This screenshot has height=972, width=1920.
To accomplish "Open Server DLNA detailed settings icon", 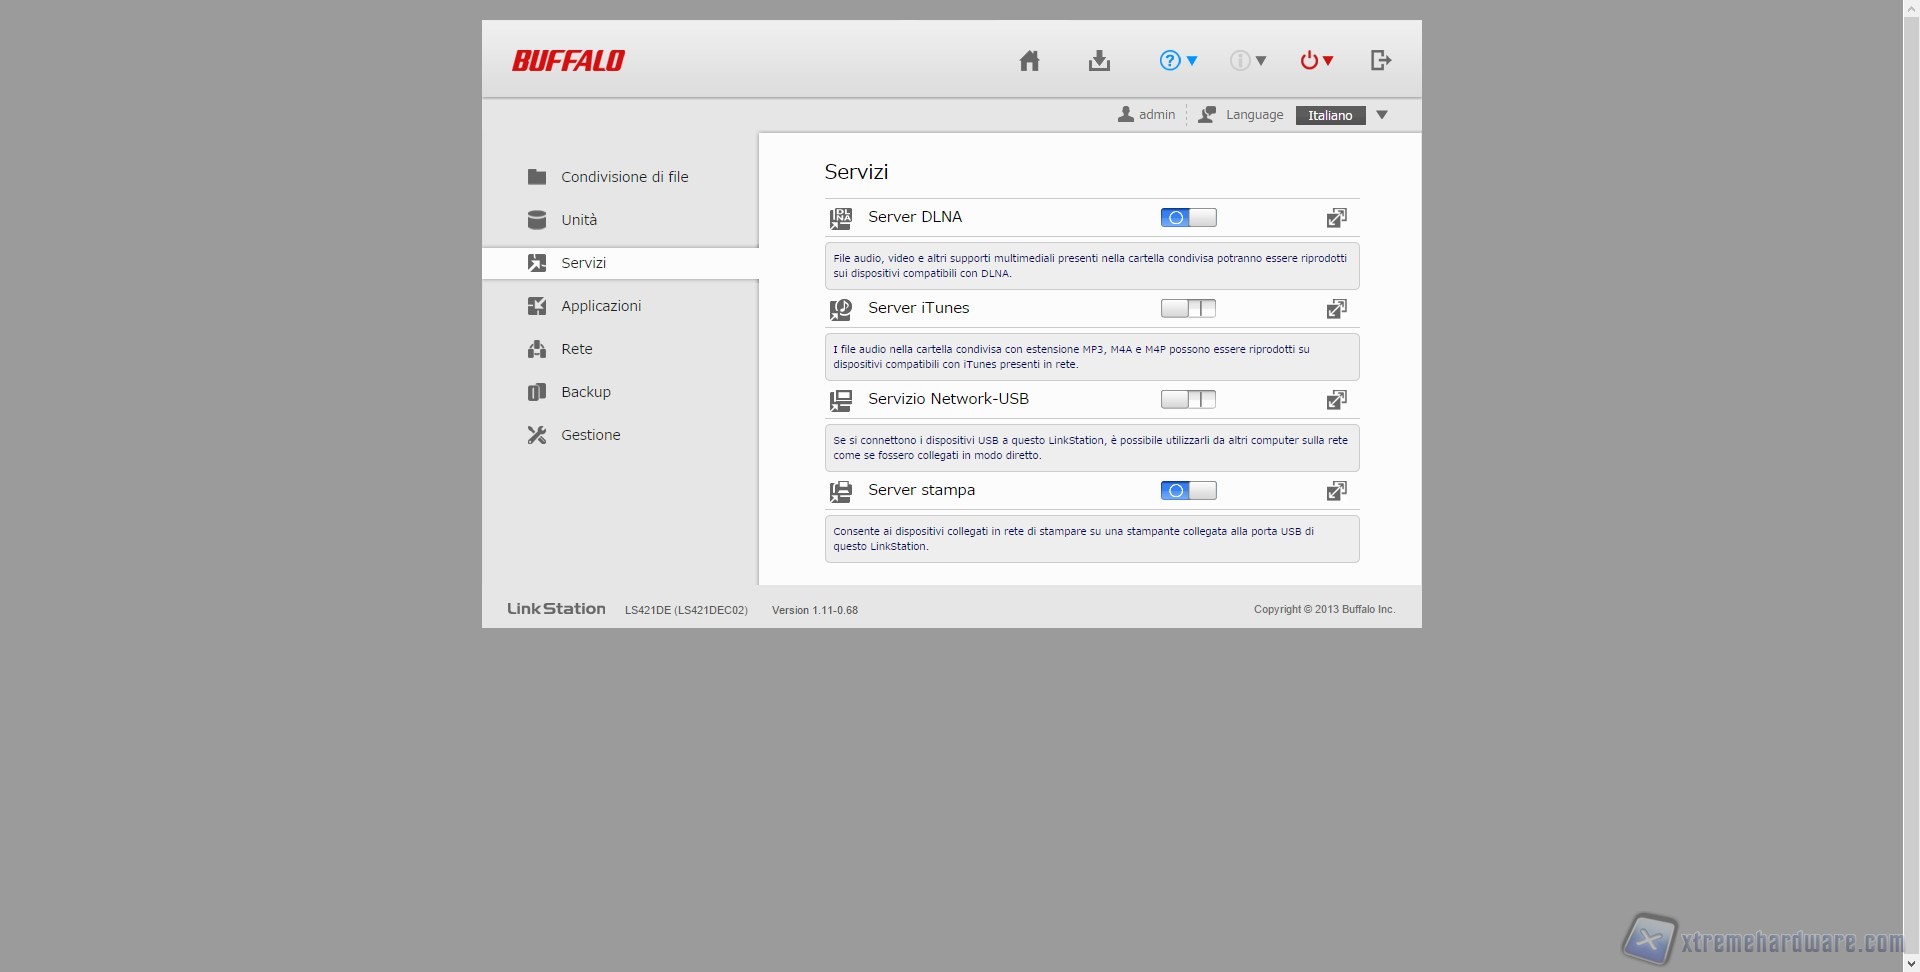I will [x=1336, y=218].
